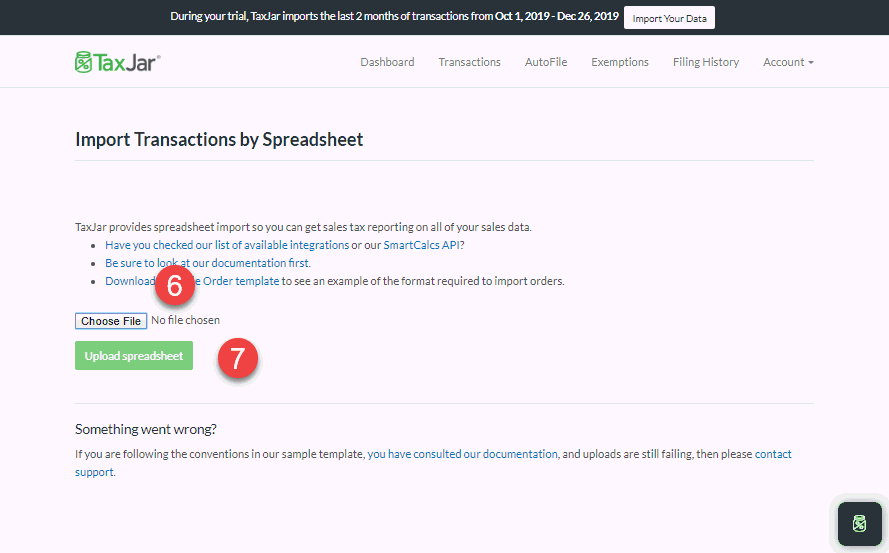The height and width of the screenshot is (553, 889).
Task: Go to the Transactions page
Action: (469, 62)
